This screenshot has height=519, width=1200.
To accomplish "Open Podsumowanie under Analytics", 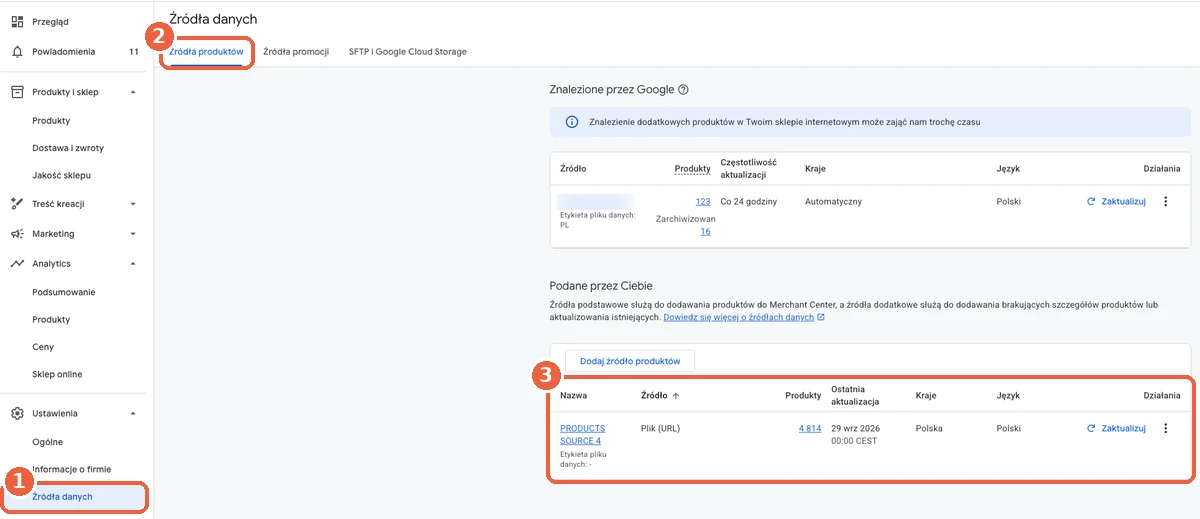I will click(x=64, y=292).
